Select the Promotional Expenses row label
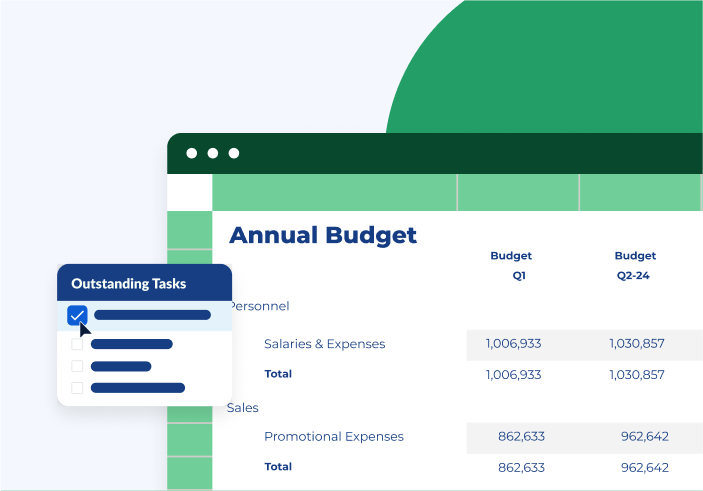The height and width of the screenshot is (491, 703). pos(334,437)
